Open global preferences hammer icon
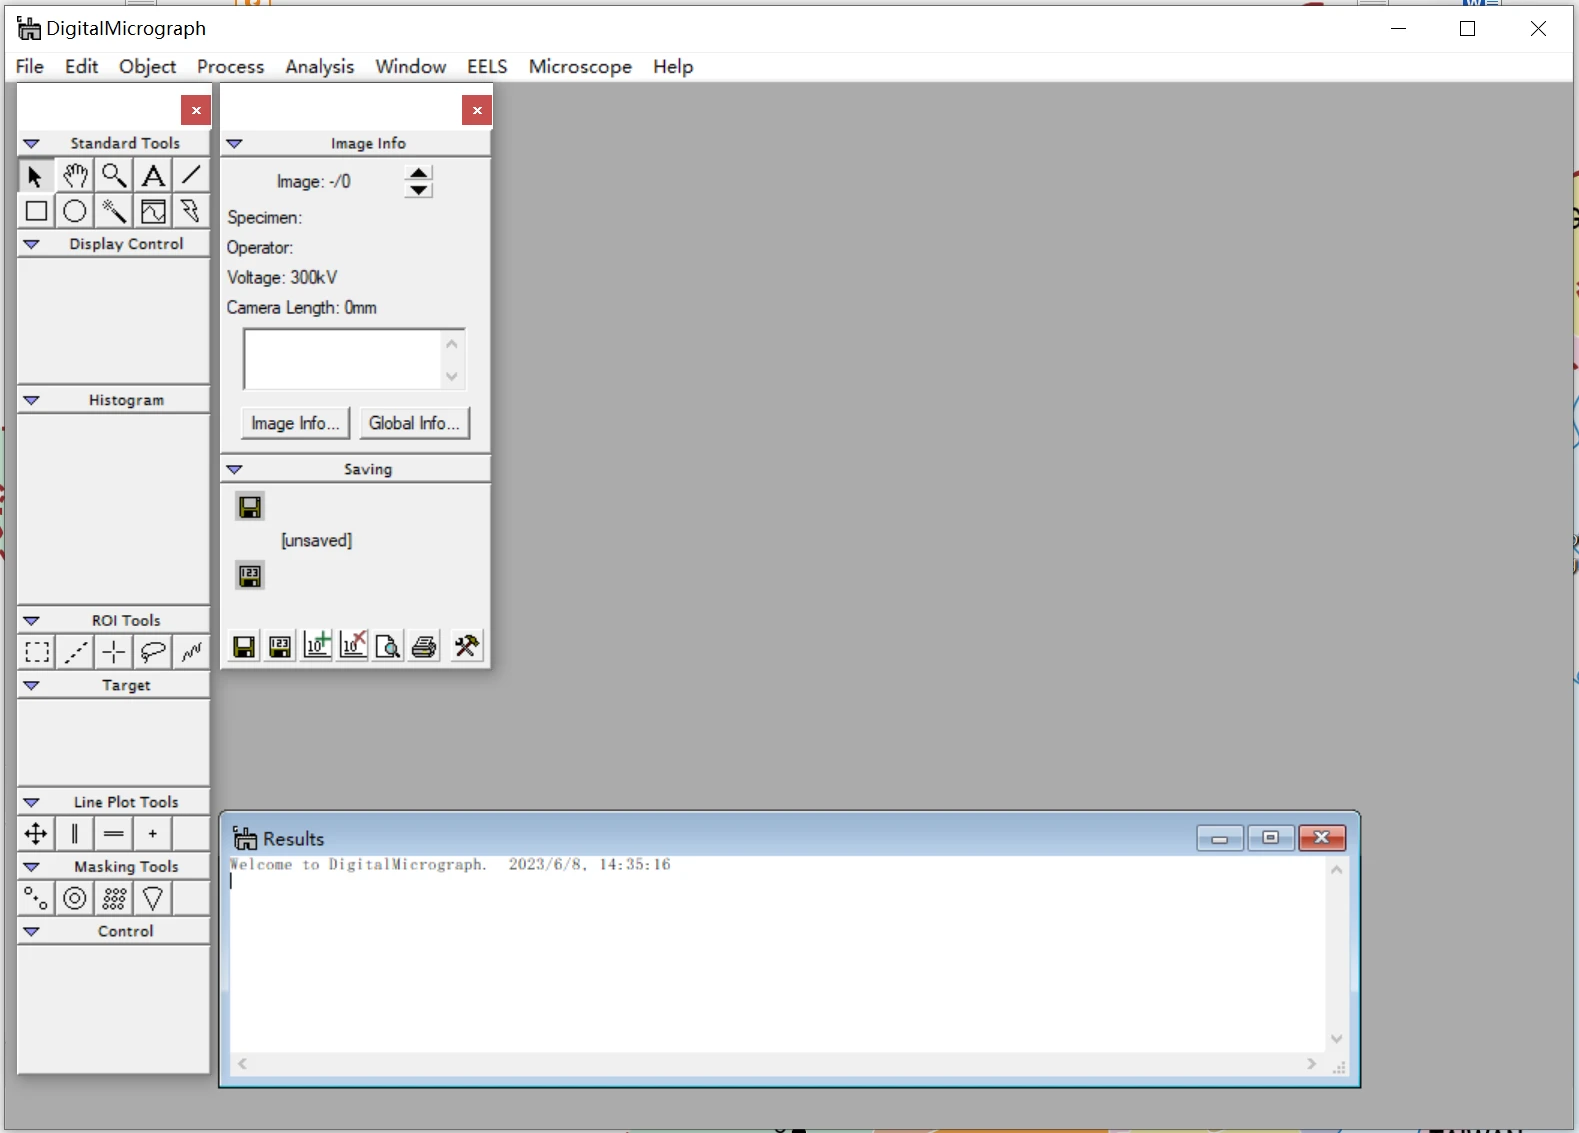 click(466, 646)
